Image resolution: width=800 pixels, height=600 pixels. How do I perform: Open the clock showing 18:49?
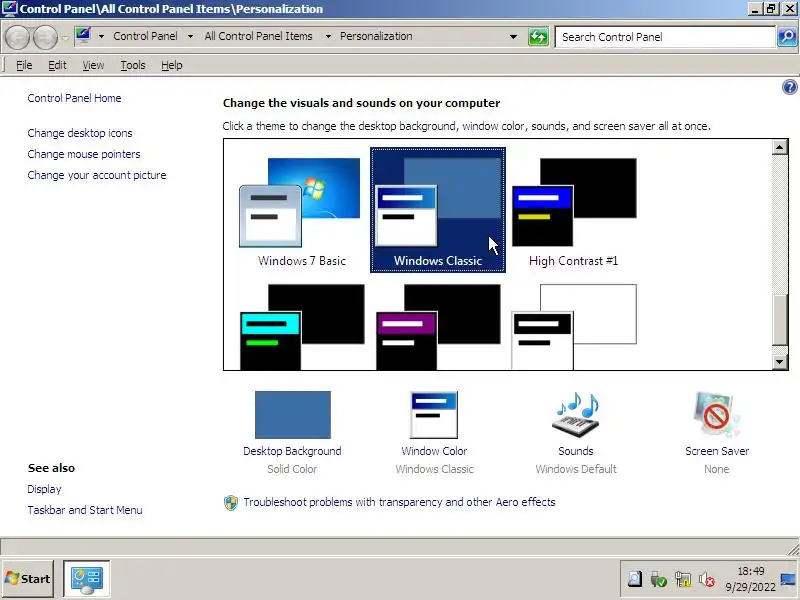pos(751,579)
